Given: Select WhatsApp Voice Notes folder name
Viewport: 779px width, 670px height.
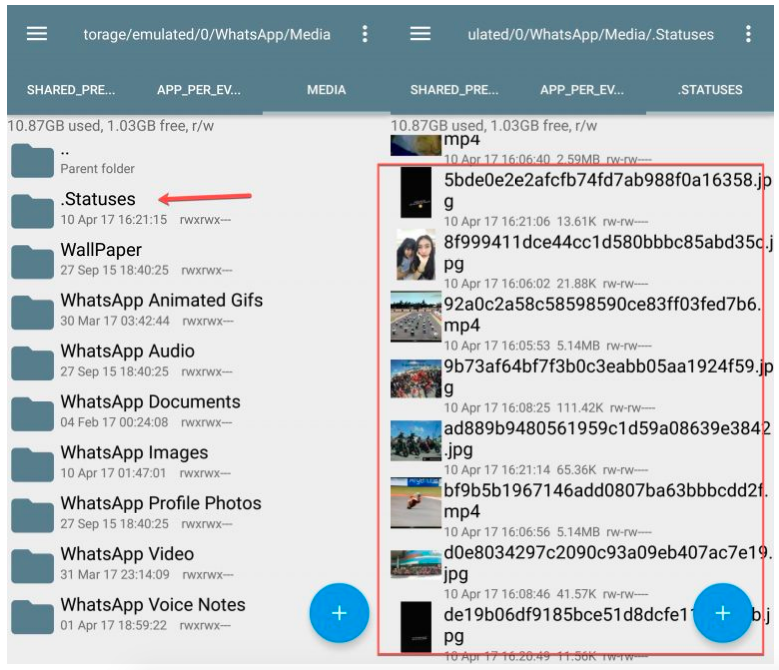Looking at the screenshot, I should pyautogui.click(x=153, y=604).
